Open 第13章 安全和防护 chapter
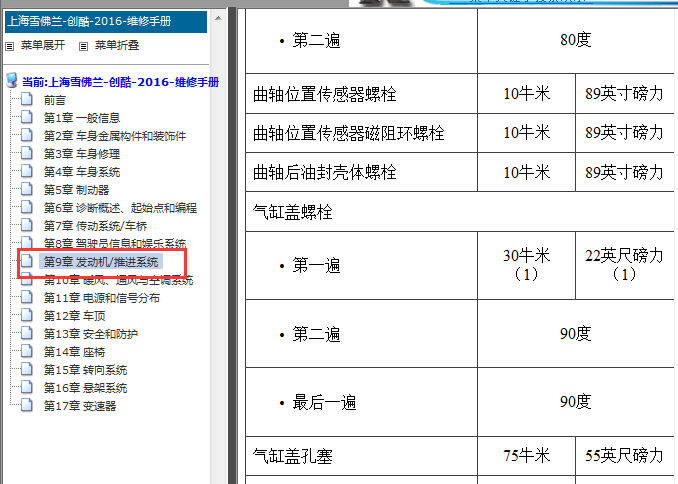The width and height of the screenshot is (678, 484). click(91, 334)
